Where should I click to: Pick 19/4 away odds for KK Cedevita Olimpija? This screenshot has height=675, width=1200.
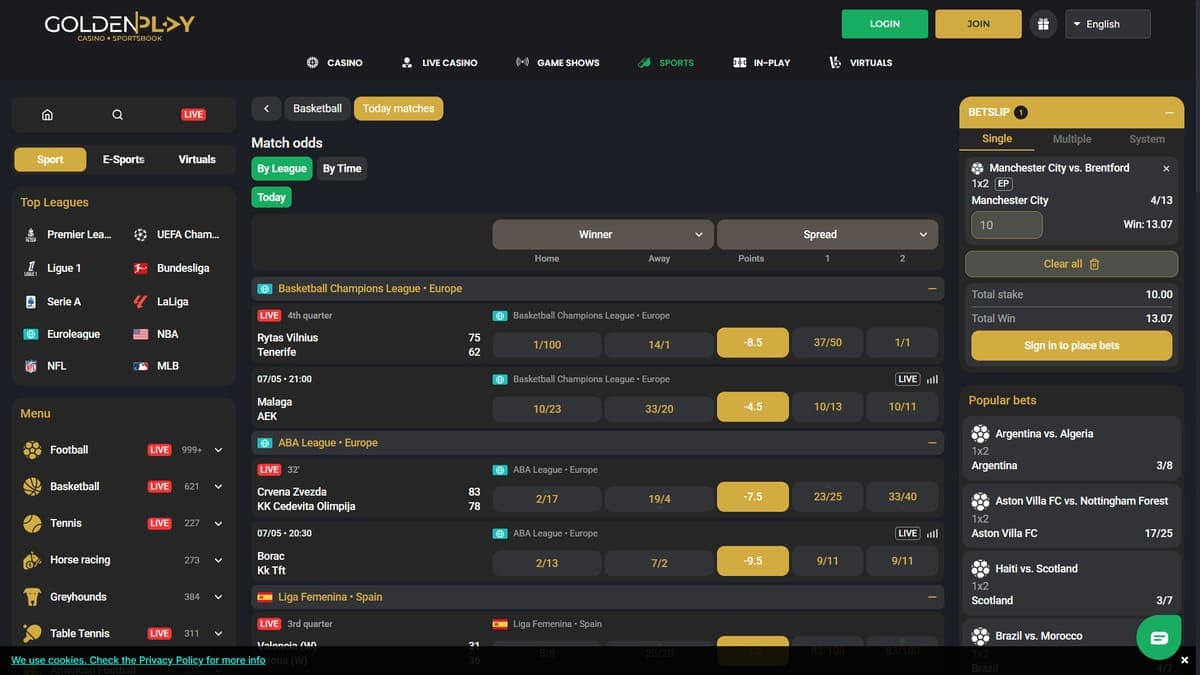(x=659, y=498)
